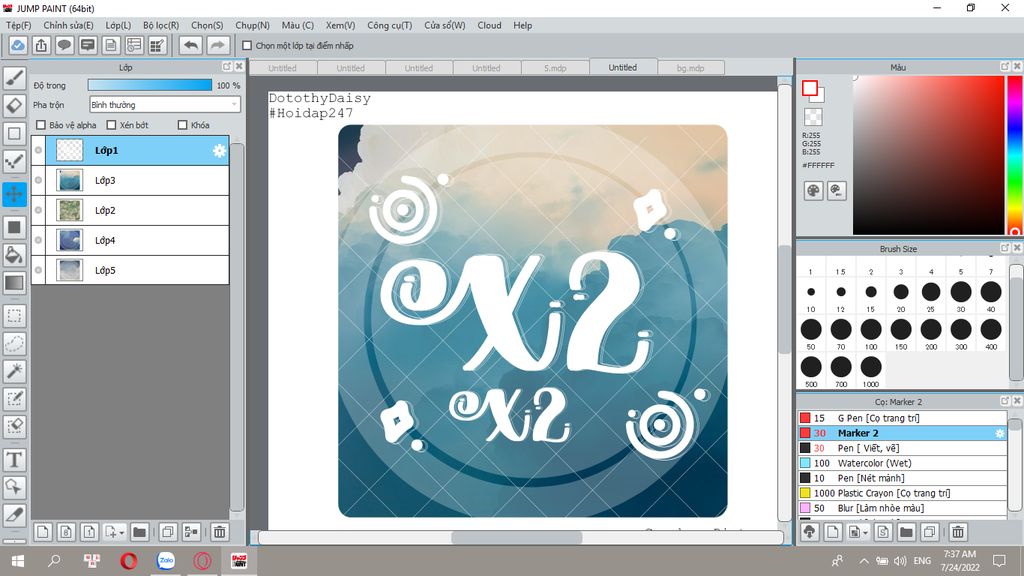1024x576 pixels.
Task: Create layer folder in layer panel
Action: click(x=139, y=532)
